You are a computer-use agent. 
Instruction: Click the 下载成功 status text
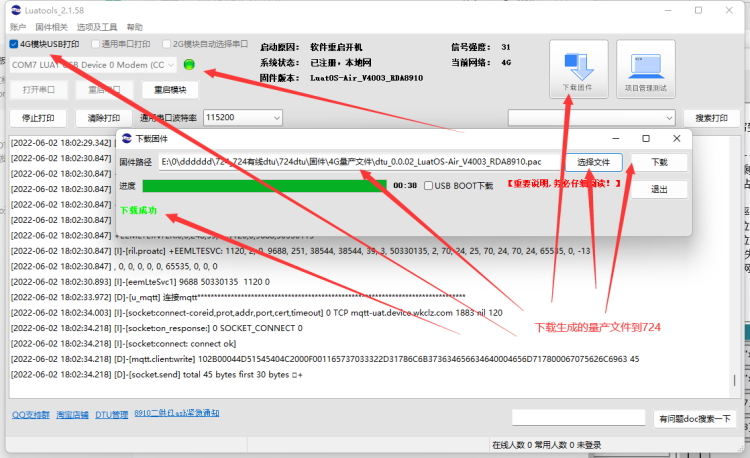click(138, 210)
